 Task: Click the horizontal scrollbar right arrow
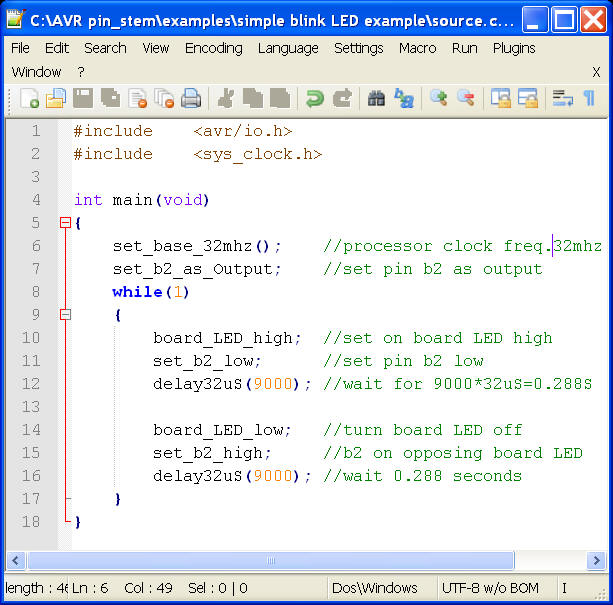(597, 561)
